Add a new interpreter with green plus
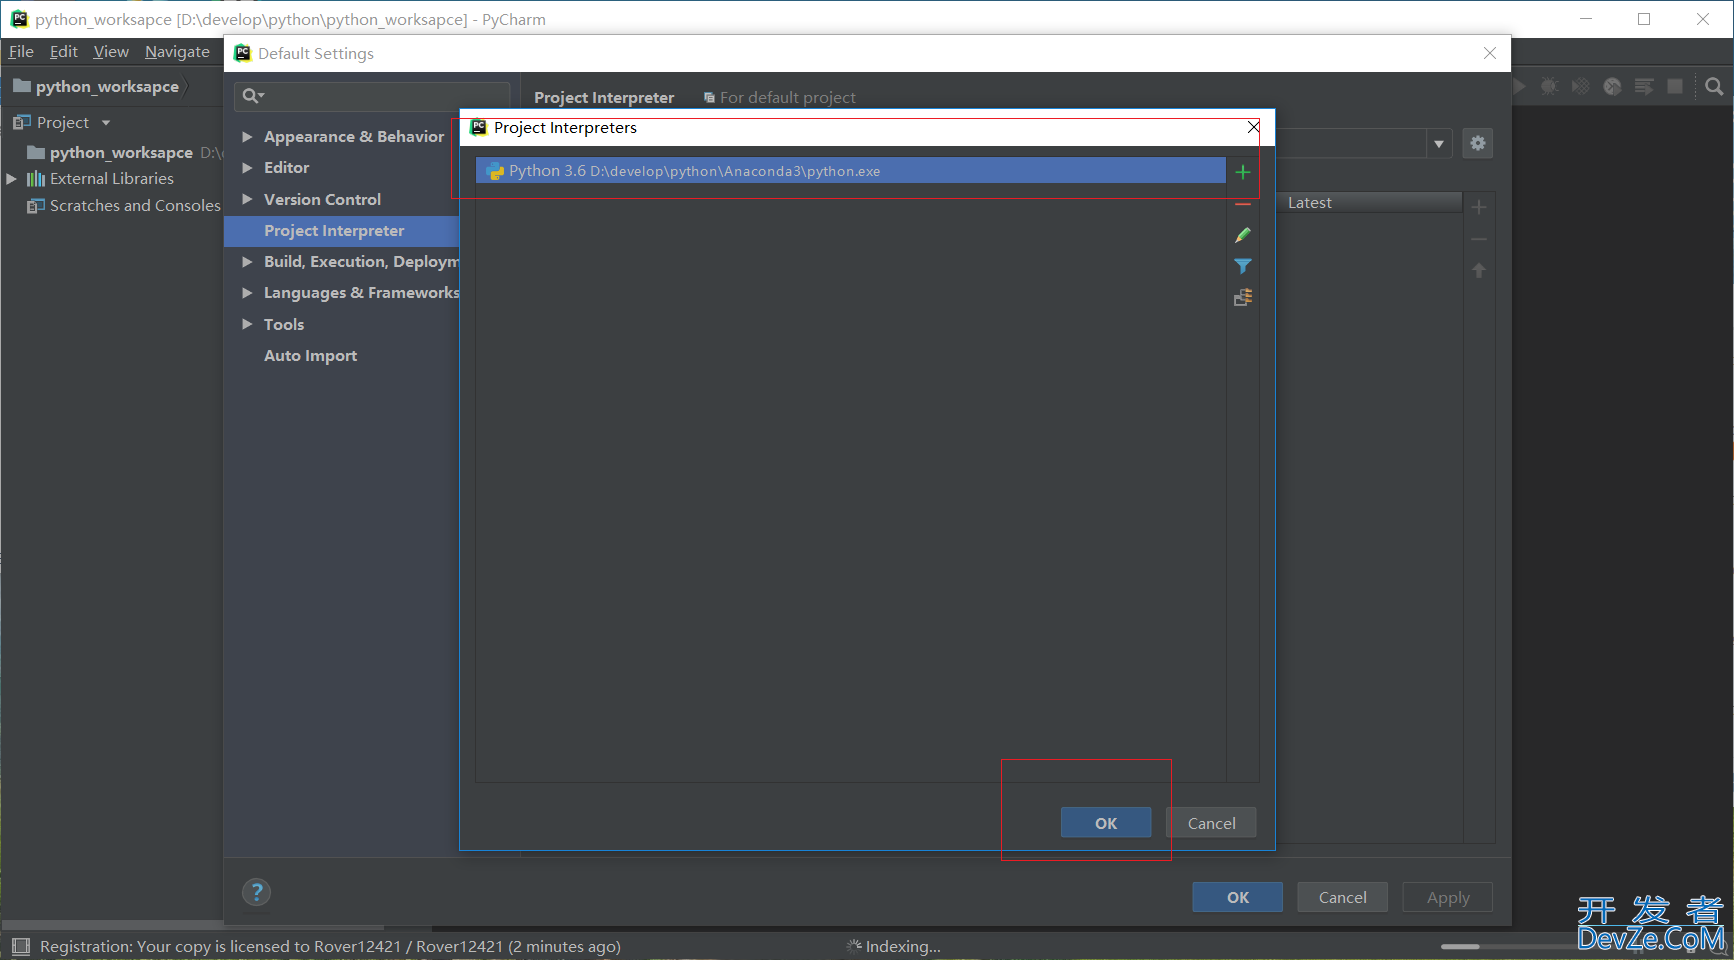The width and height of the screenshot is (1734, 960). 1243,172
